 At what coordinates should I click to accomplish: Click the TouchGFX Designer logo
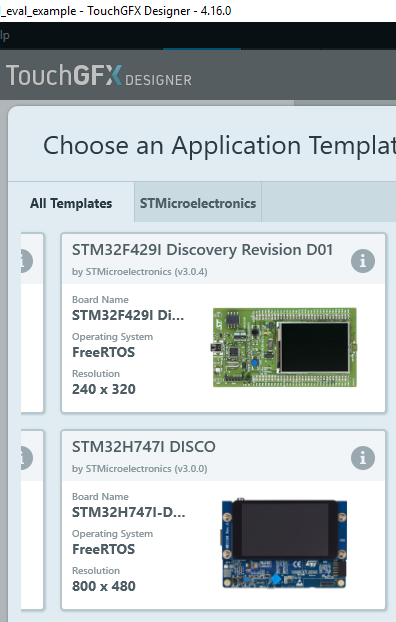pyautogui.click(x=99, y=75)
